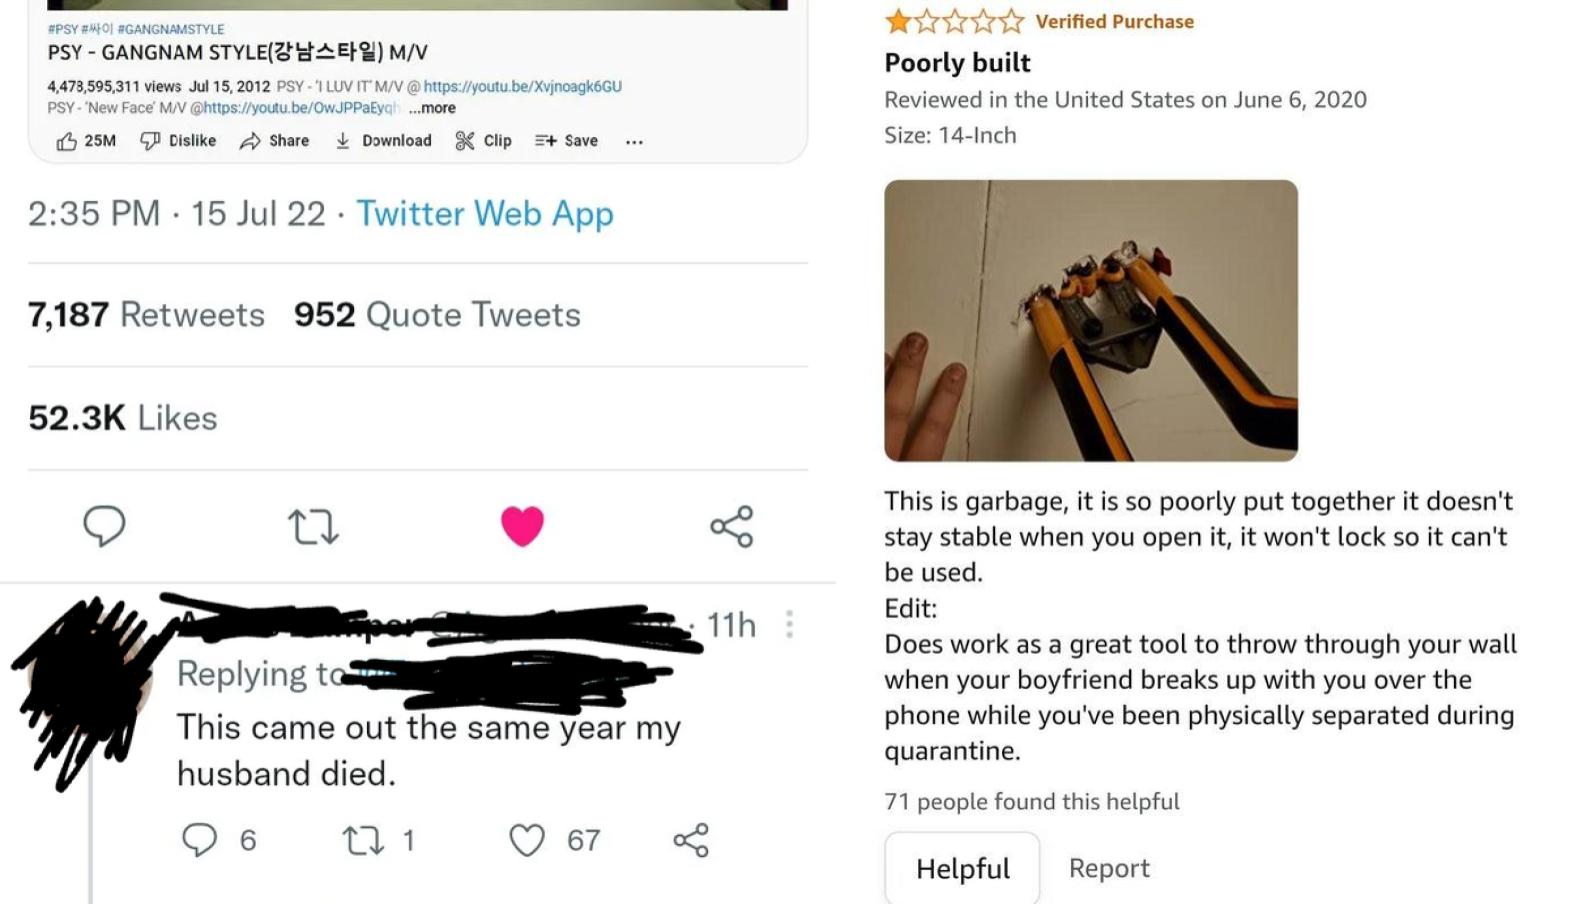Click the Report link on the review
Viewport: 1574px width, 904px height.
pyautogui.click(x=1109, y=868)
